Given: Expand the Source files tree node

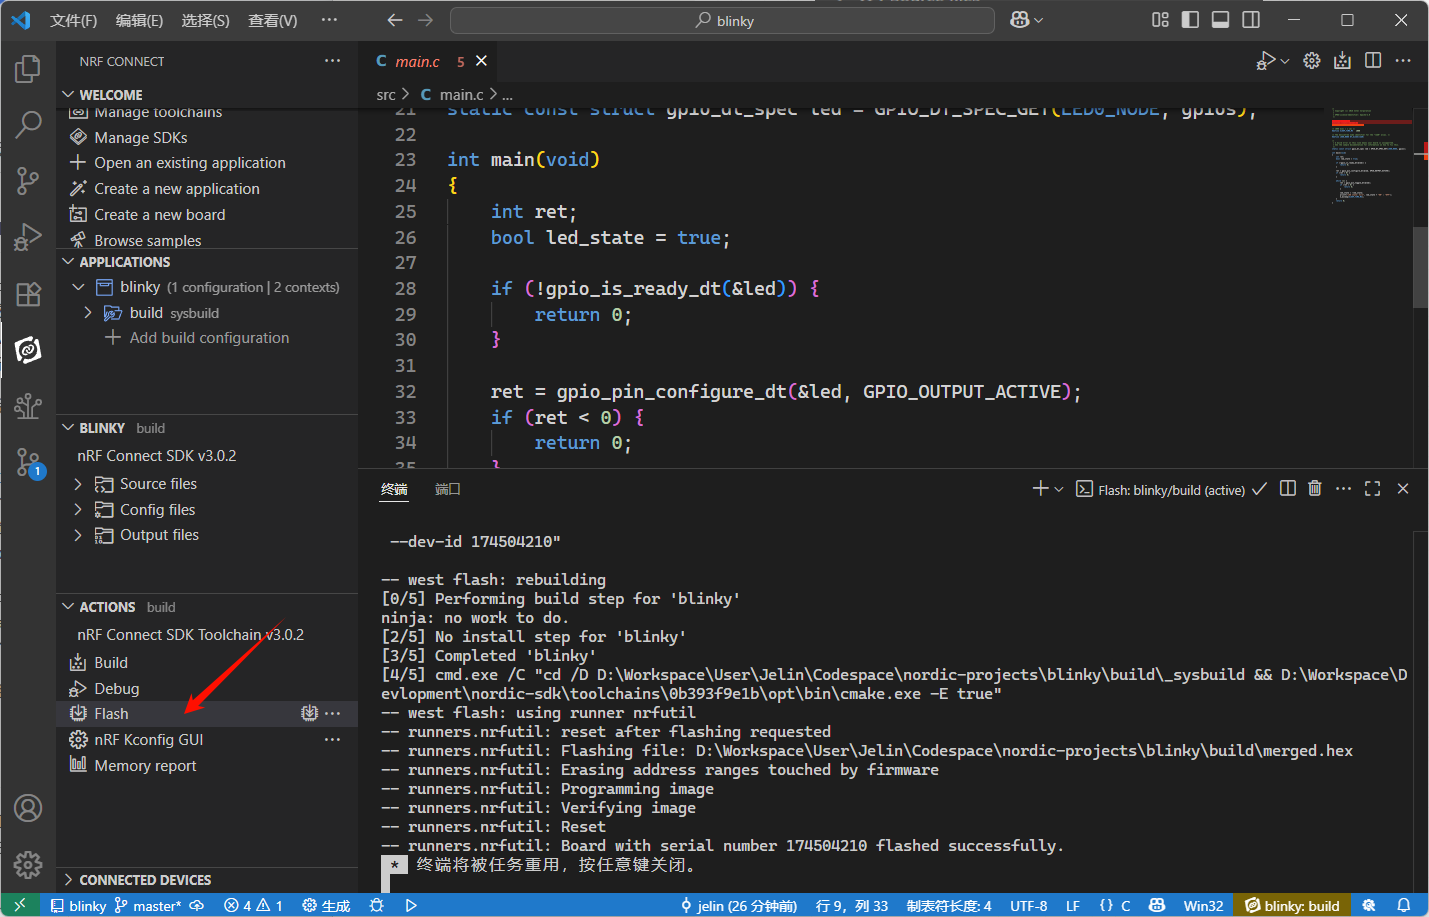Looking at the screenshot, I should pos(78,484).
